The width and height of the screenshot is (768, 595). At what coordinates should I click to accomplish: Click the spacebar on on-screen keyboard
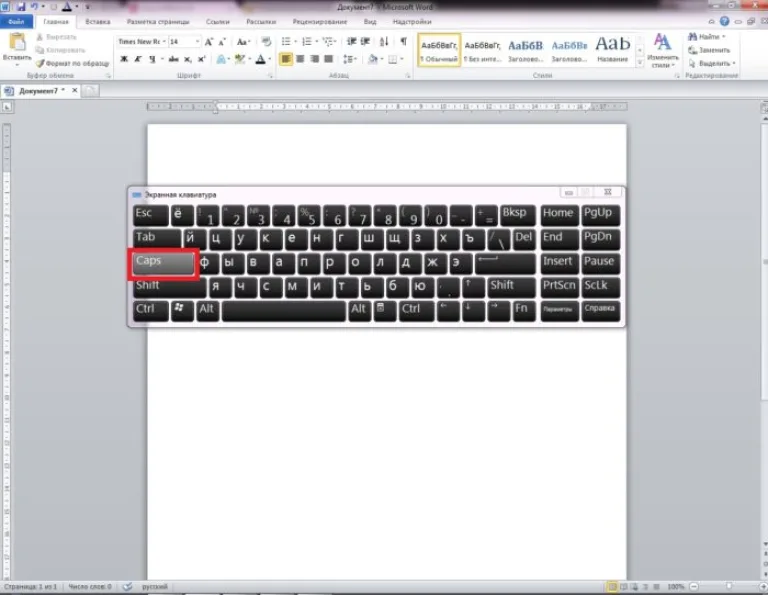[x=284, y=311]
